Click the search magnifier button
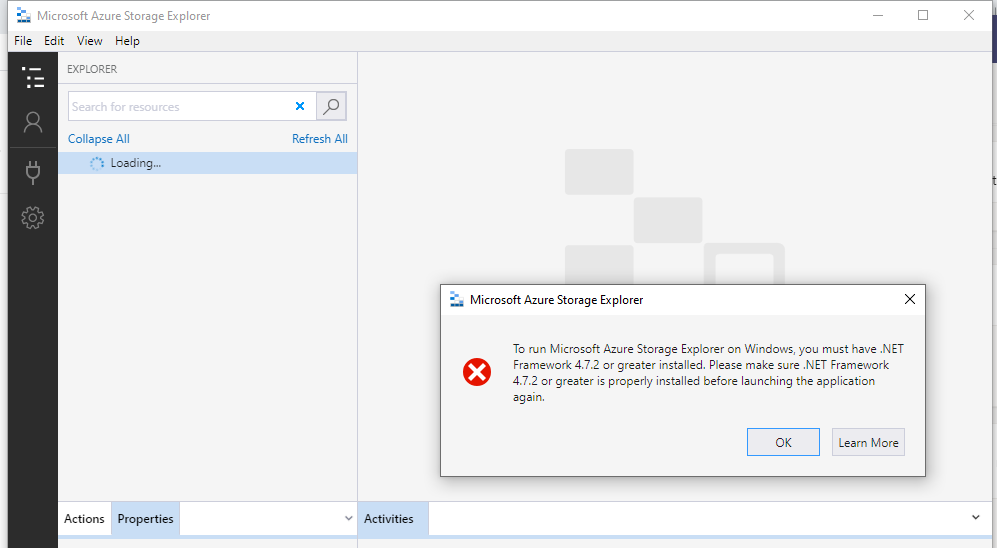The image size is (997, 548). (x=331, y=106)
